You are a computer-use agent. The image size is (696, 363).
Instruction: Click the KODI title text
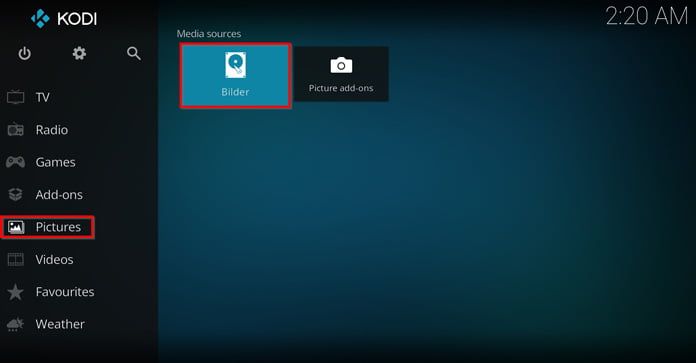click(x=77, y=19)
